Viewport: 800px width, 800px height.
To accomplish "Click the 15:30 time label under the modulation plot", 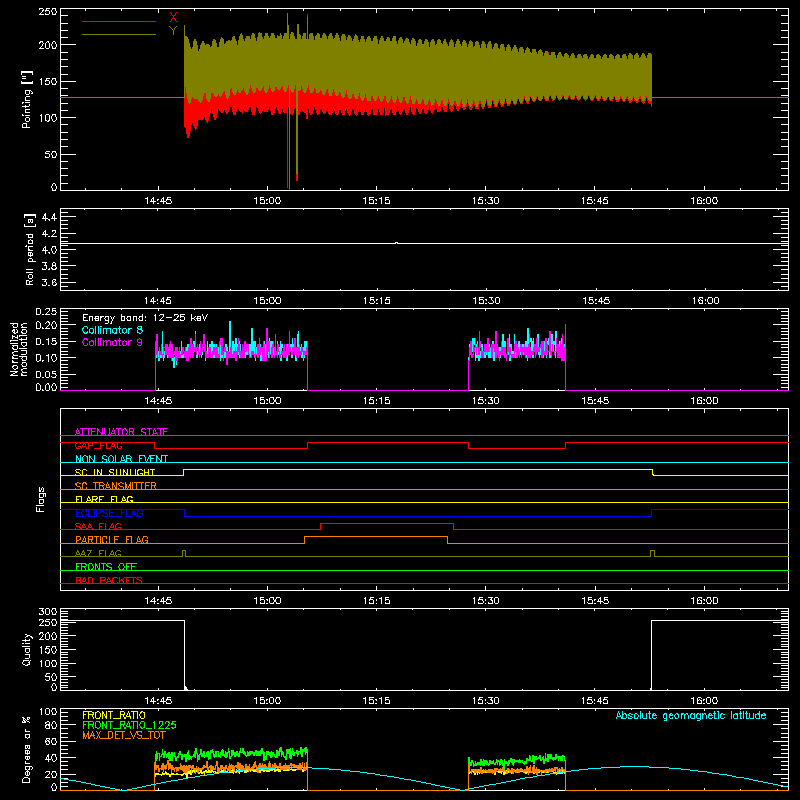I will [486, 401].
